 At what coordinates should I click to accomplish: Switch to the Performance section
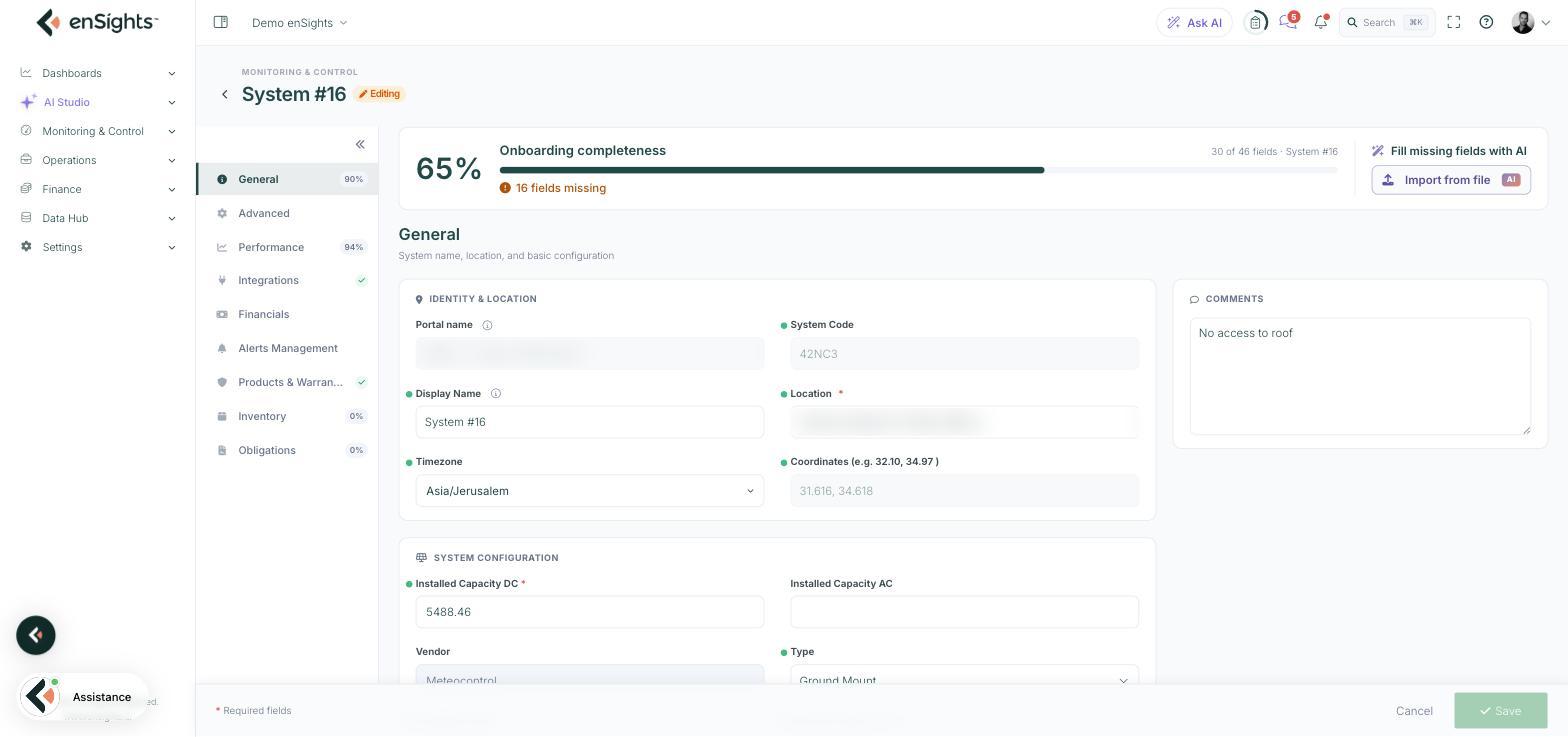click(x=288, y=247)
